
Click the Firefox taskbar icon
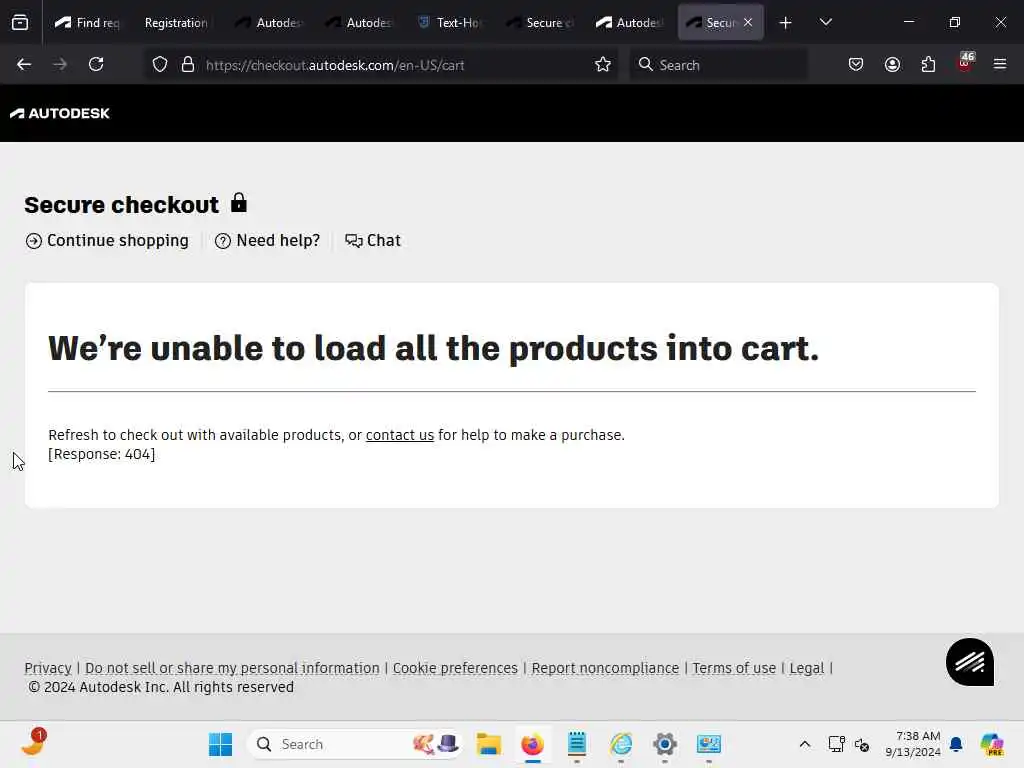[x=533, y=744]
